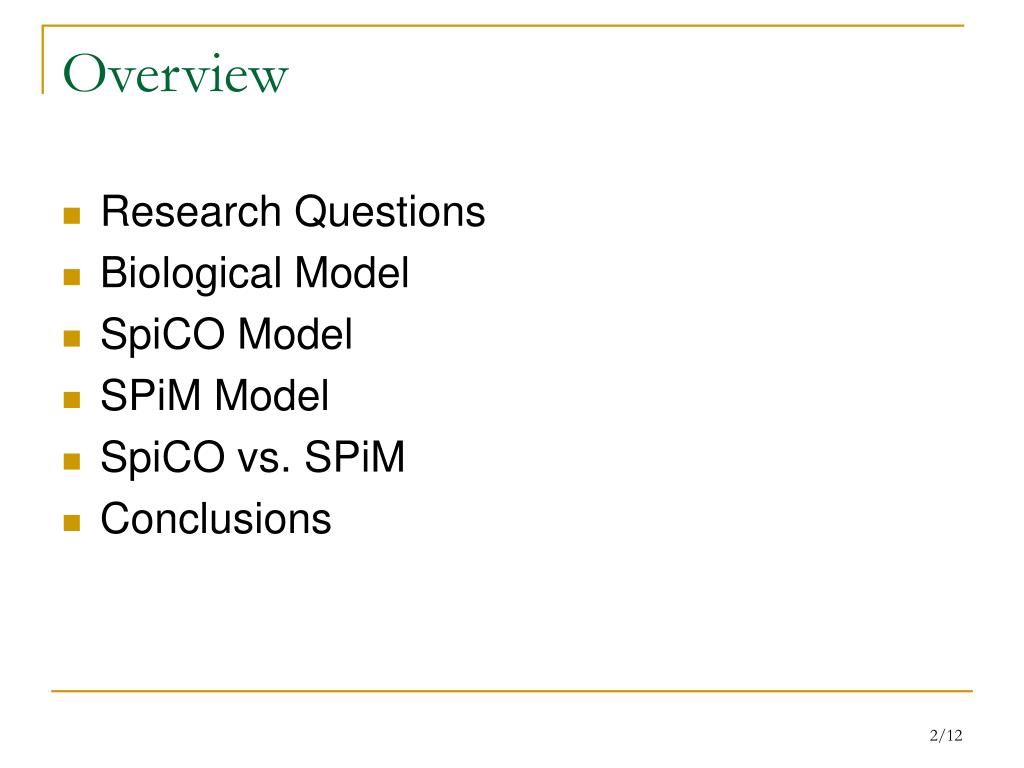Select the Conclusions bullet text
Image resolution: width=1024 pixels, height=768 pixels.
click(216, 519)
